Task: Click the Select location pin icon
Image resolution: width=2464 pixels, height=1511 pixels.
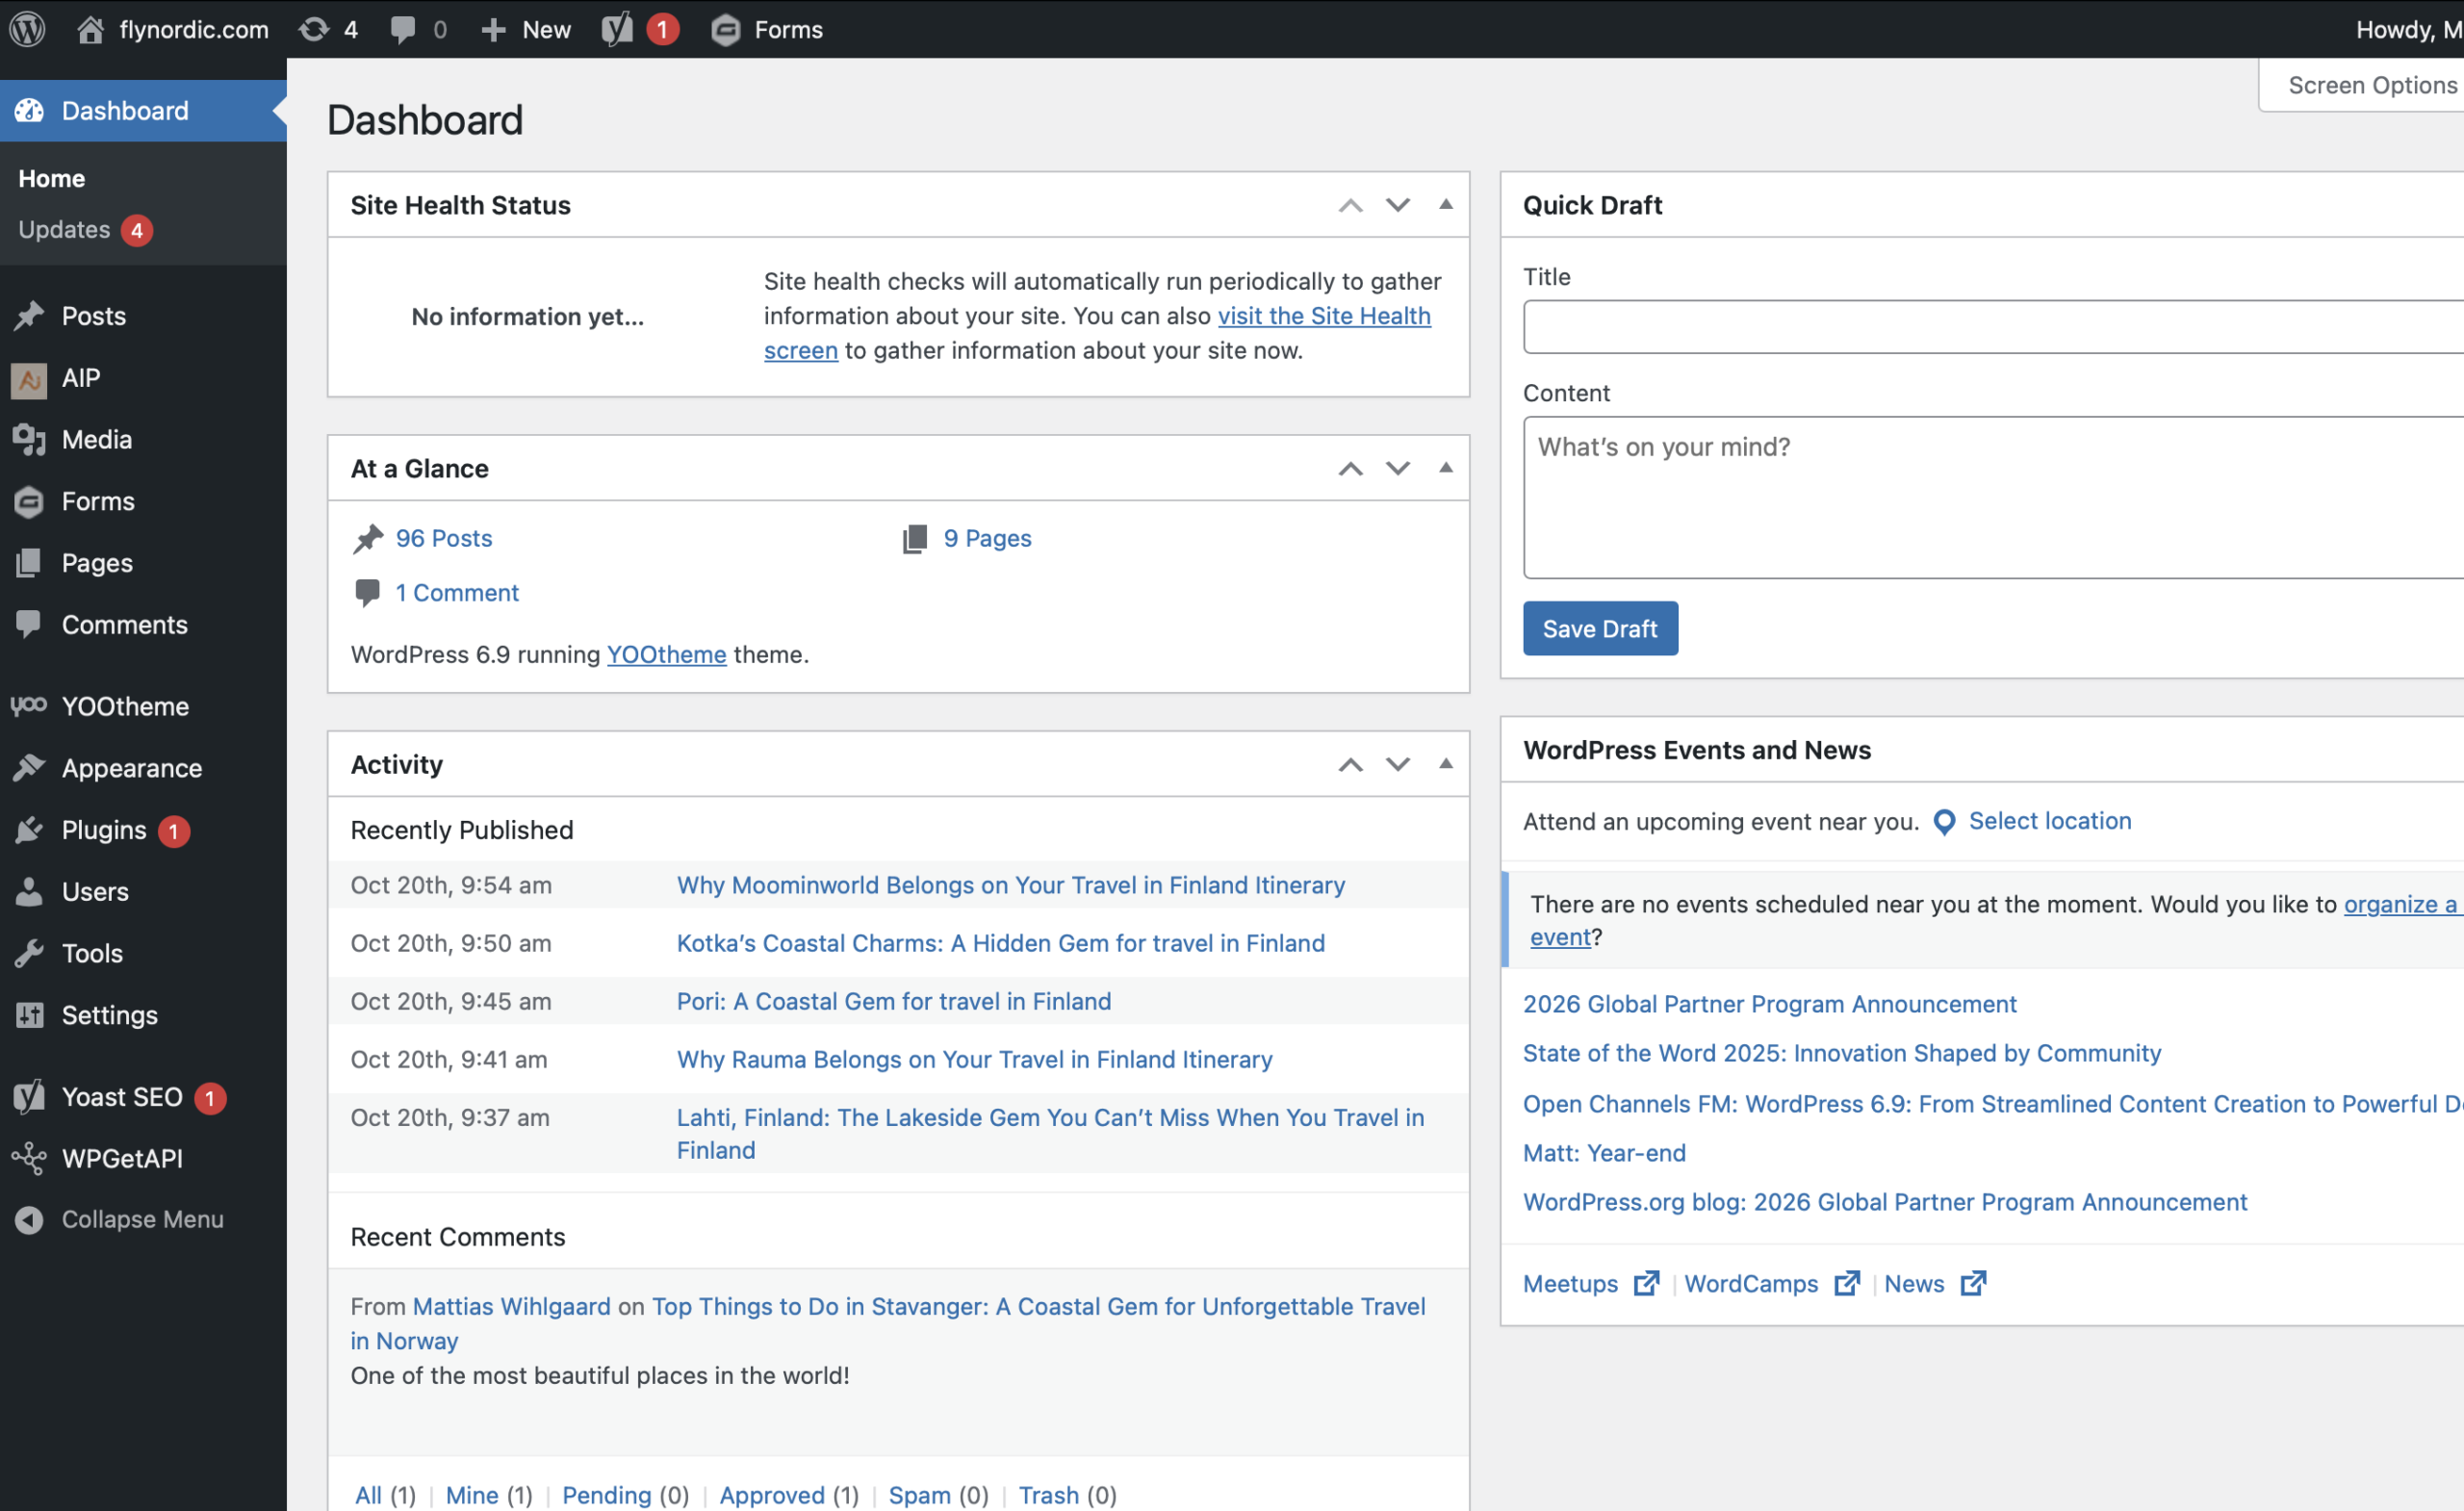Action: coord(1944,822)
